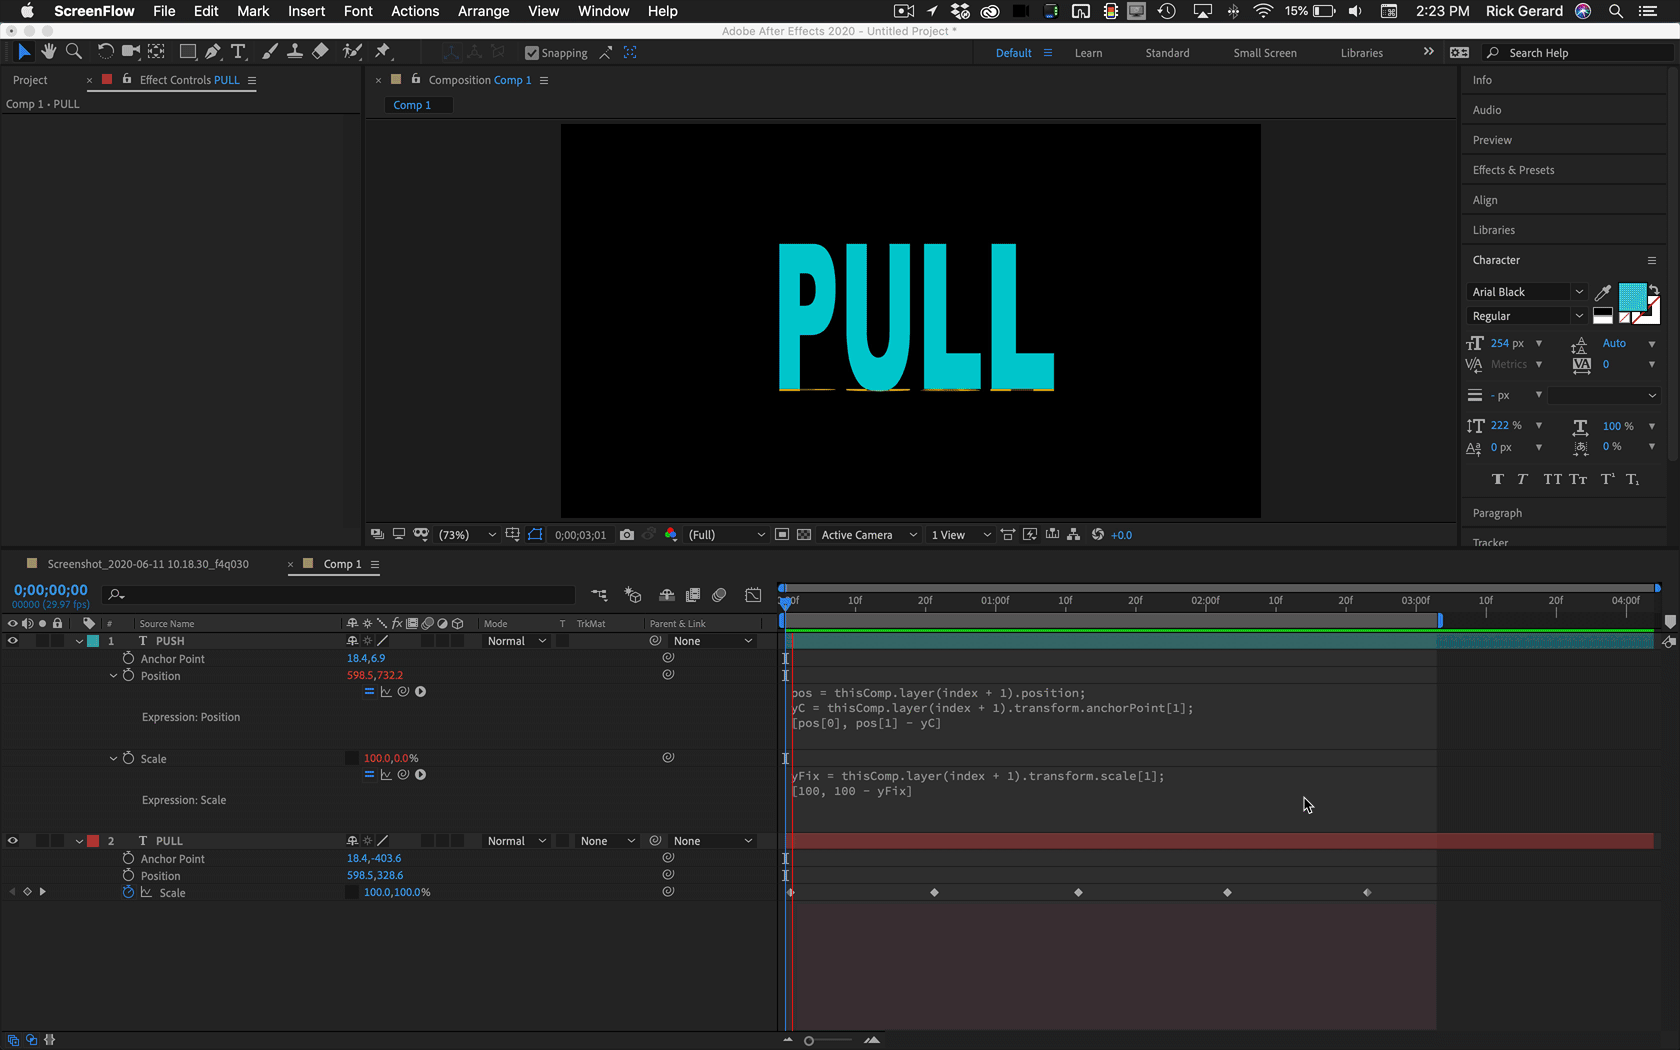Hide the PULL layer with its eye icon
Viewport: 1680px width, 1050px height.
13,841
